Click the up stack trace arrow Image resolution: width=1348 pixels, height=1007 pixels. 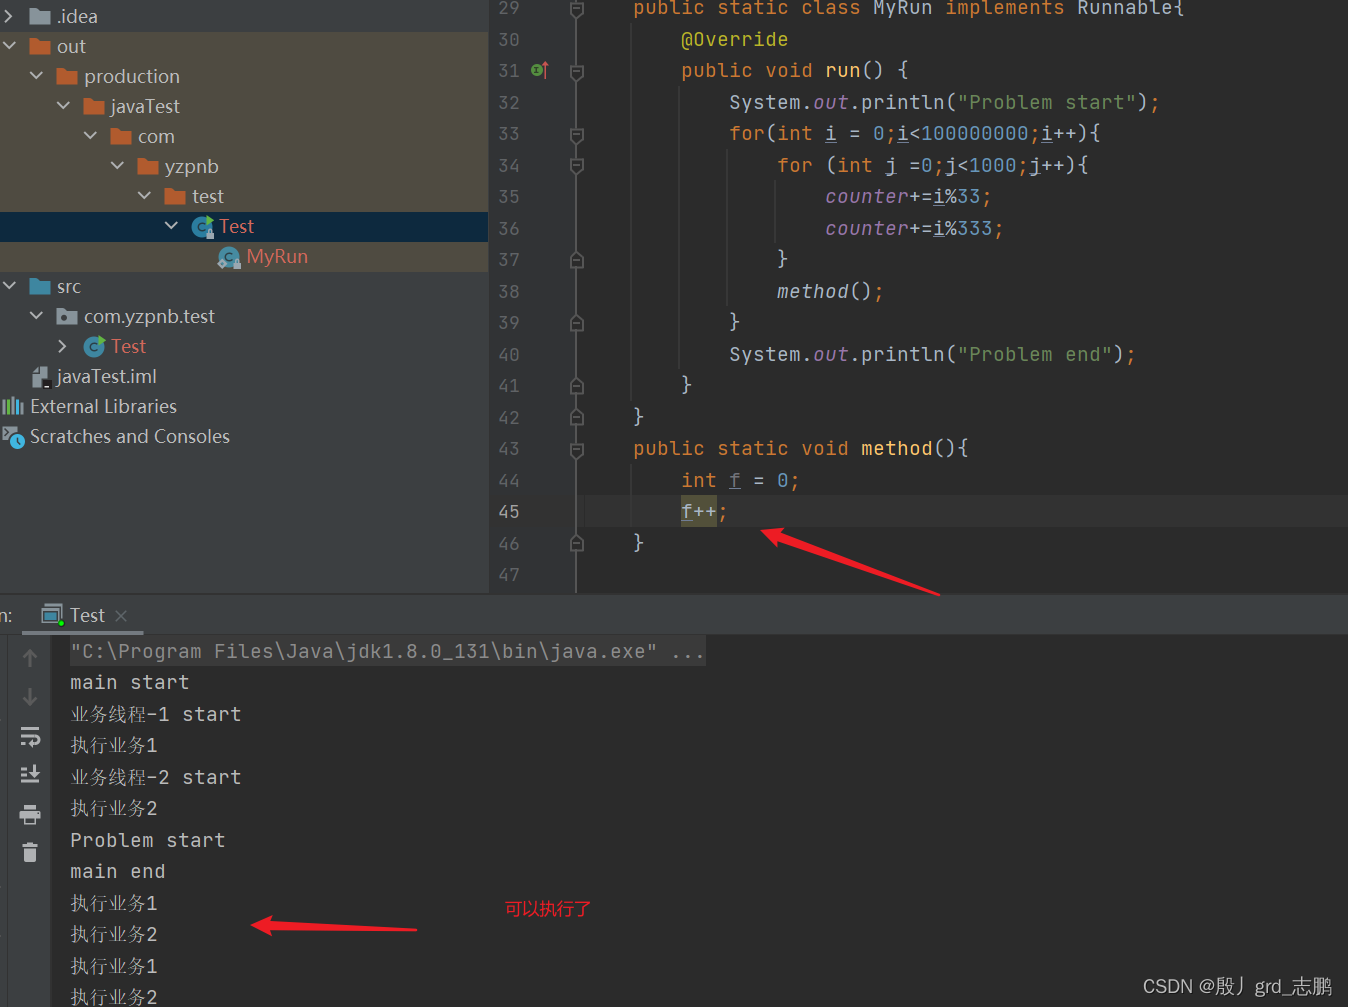coord(30,658)
